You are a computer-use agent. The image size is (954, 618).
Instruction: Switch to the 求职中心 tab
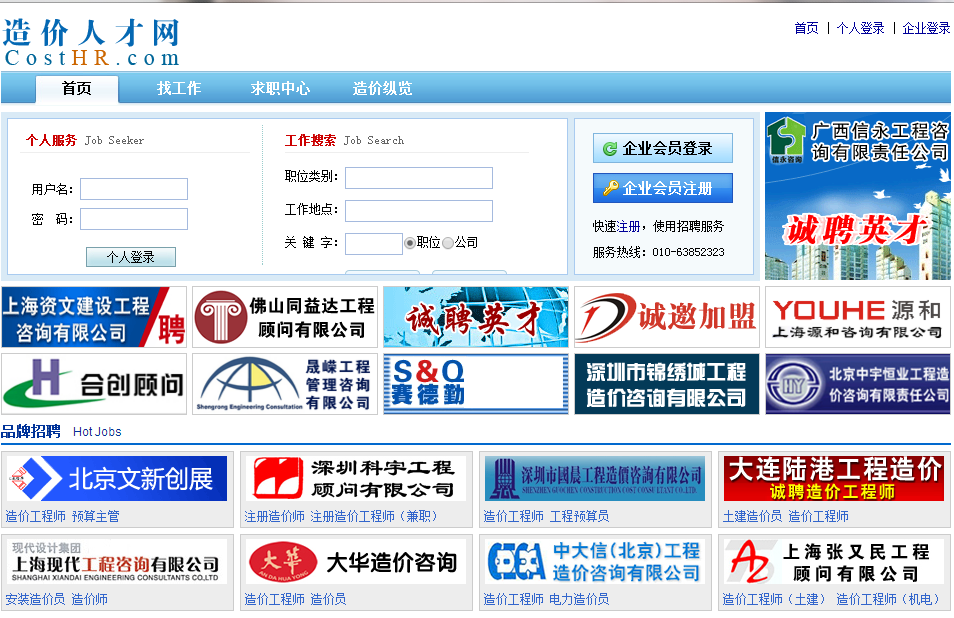280,89
